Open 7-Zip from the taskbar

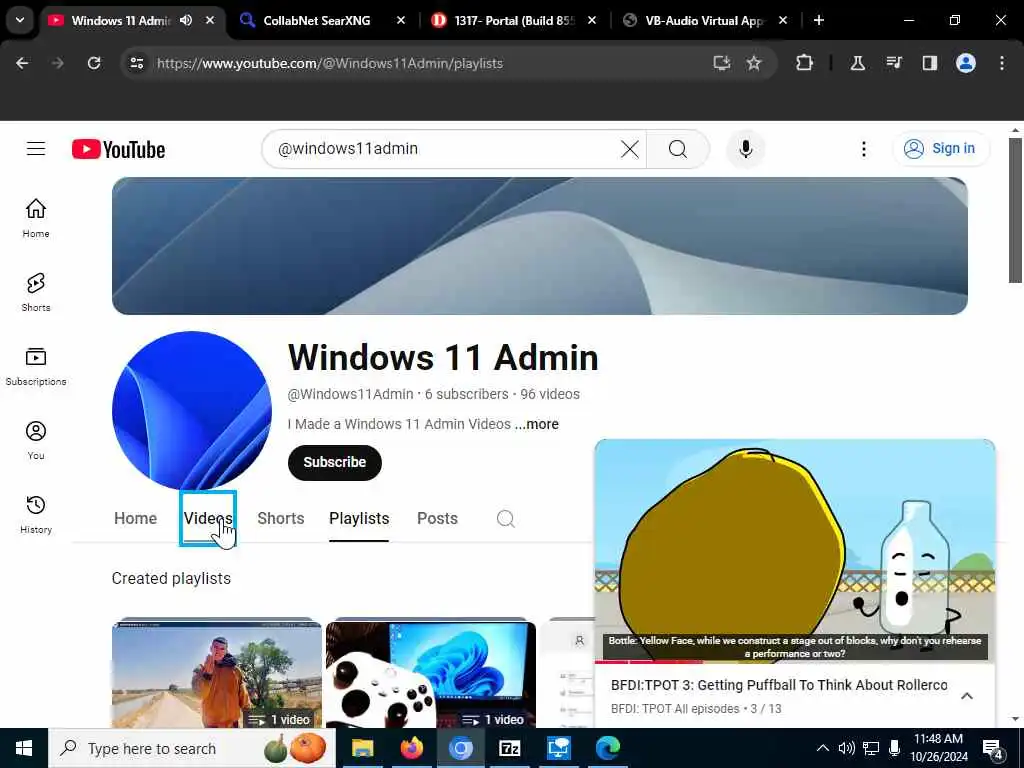(x=509, y=748)
